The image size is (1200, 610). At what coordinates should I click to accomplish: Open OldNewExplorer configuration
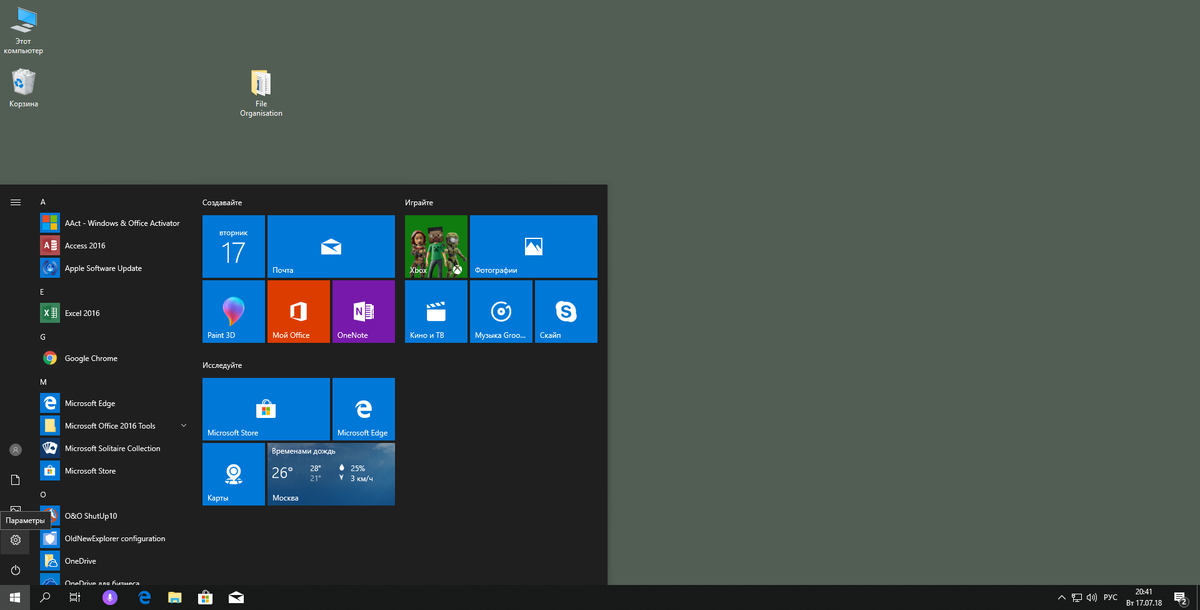[x=115, y=538]
